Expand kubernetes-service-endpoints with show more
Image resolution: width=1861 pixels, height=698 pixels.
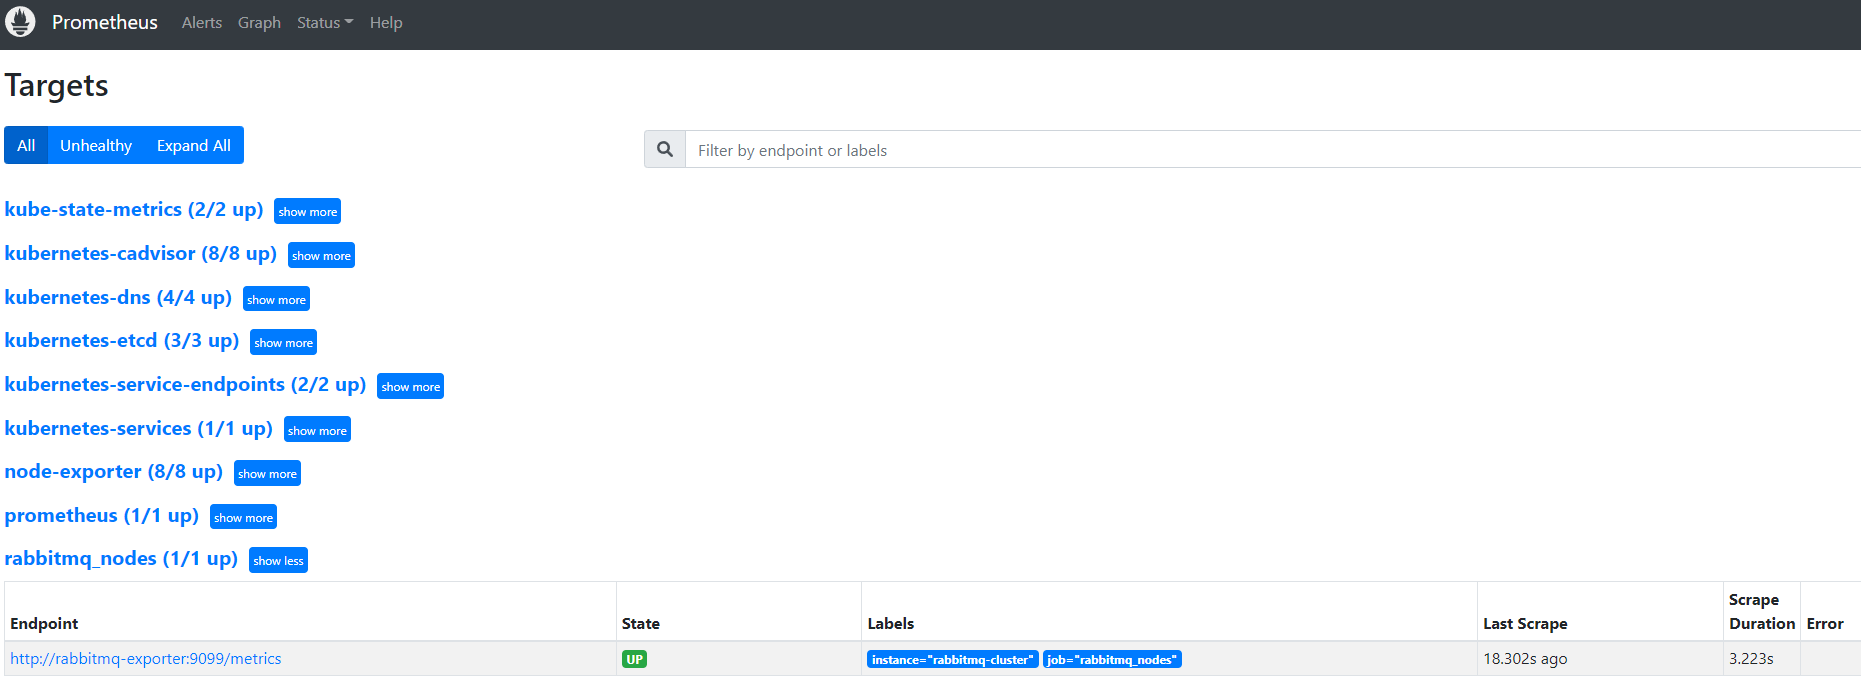point(411,386)
